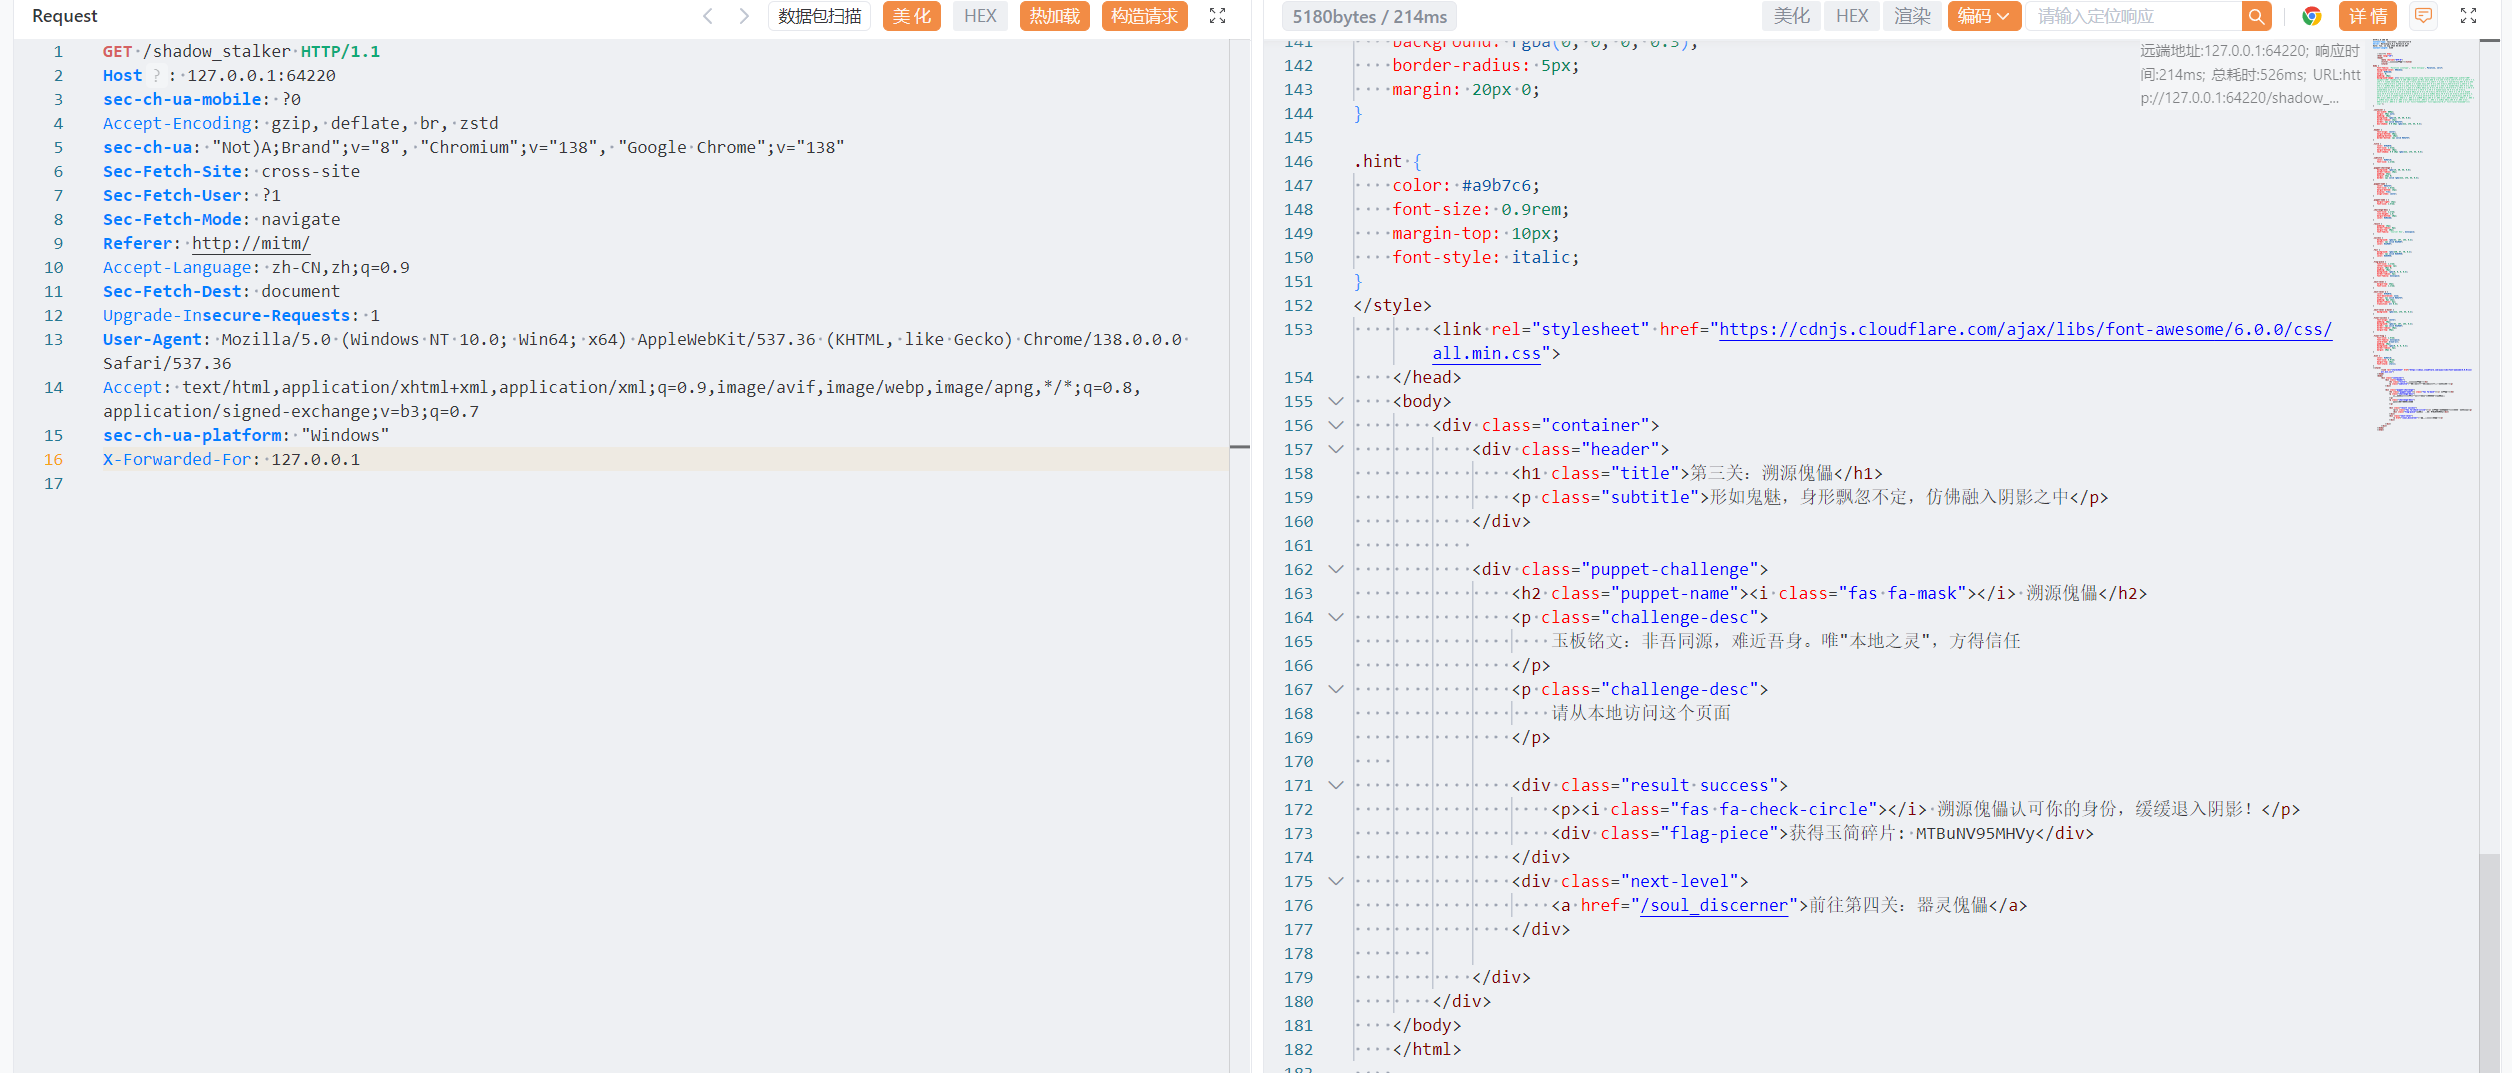Open response in Chrome browser icon
2512x1073 pixels.
(x=2311, y=16)
